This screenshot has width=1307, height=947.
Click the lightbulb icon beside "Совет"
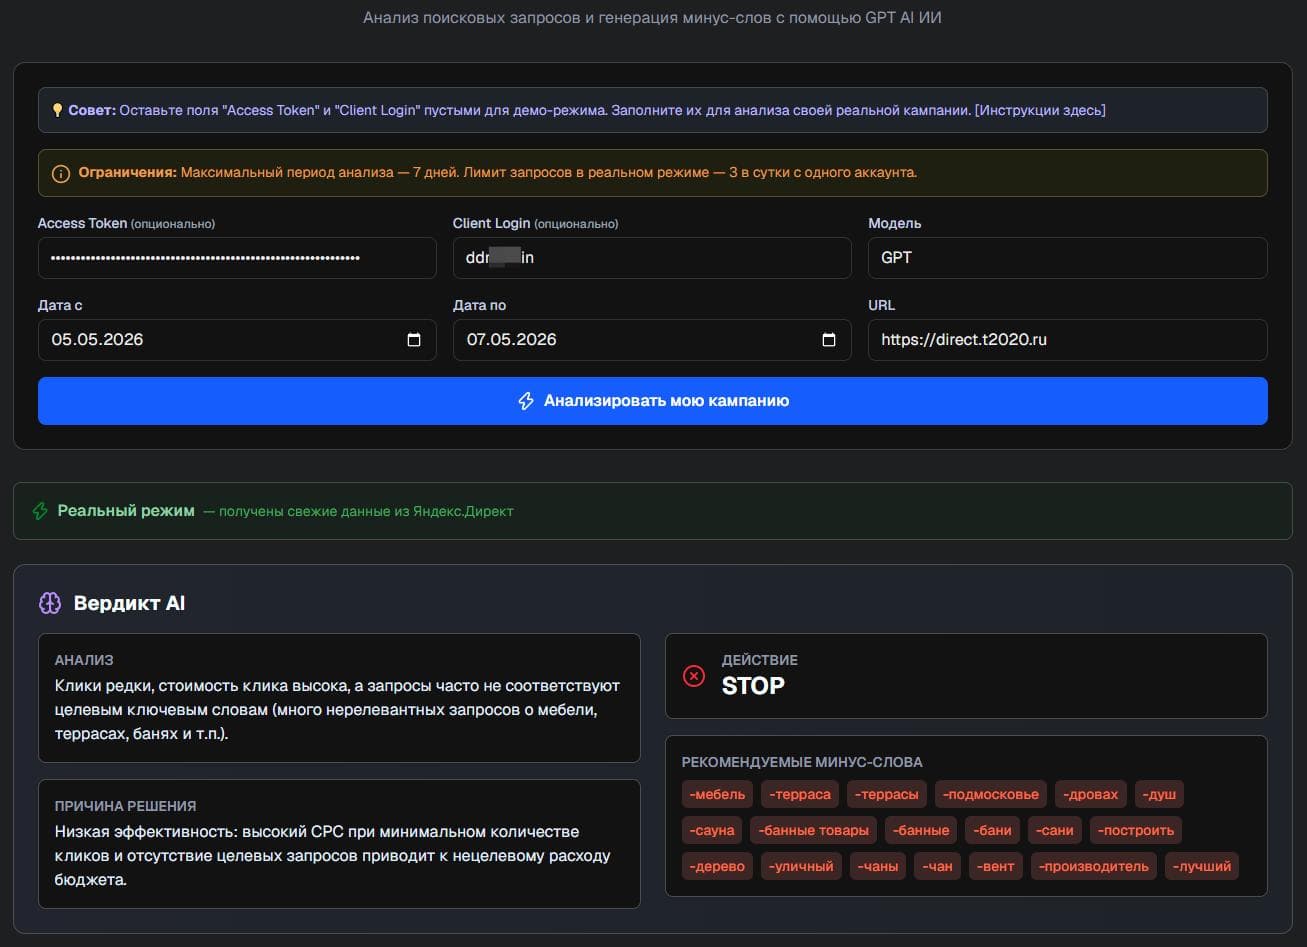(x=58, y=110)
